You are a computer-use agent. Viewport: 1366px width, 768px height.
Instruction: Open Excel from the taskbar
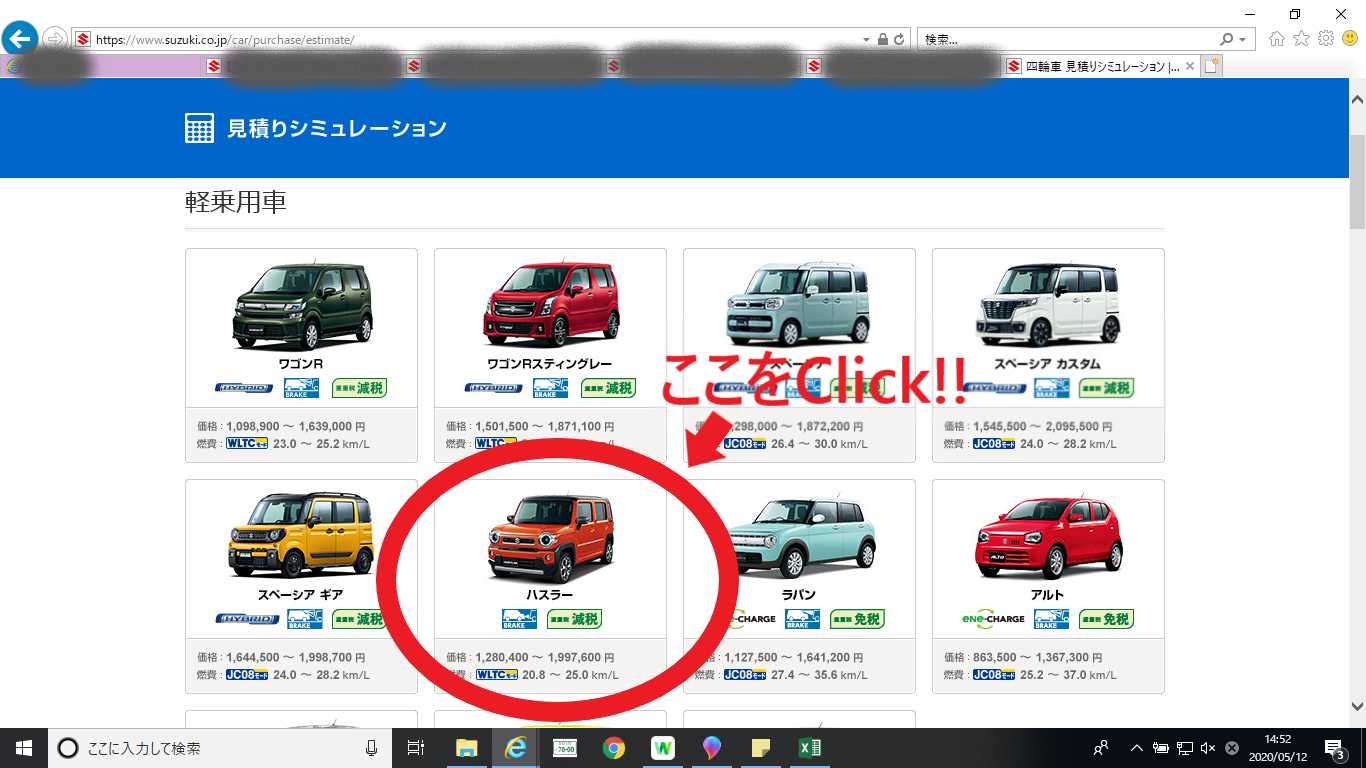coord(810,748)
